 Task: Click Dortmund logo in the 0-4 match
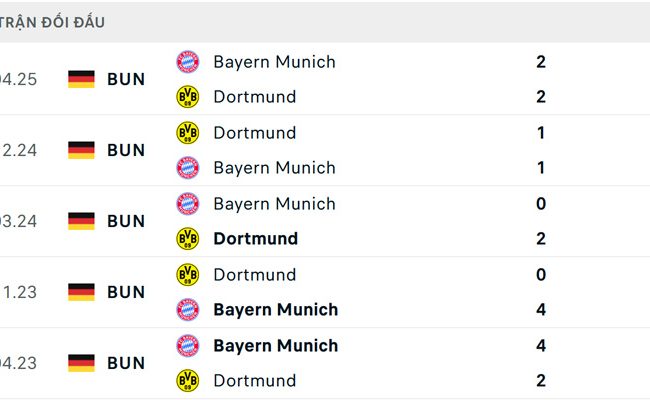[187, 275]
